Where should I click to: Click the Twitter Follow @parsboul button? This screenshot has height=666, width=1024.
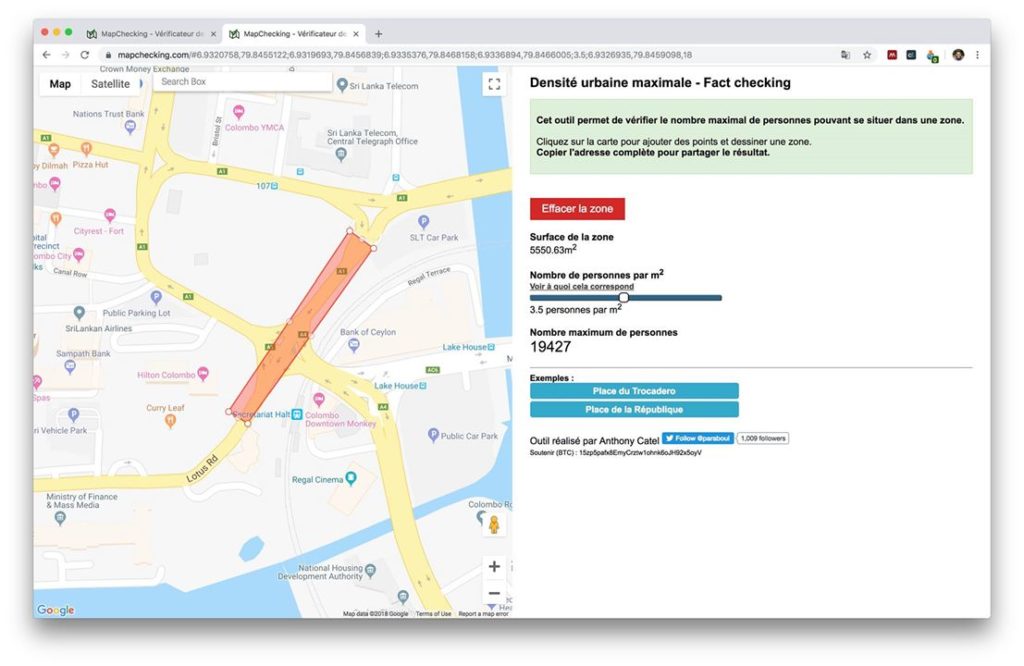pos(697,438)
